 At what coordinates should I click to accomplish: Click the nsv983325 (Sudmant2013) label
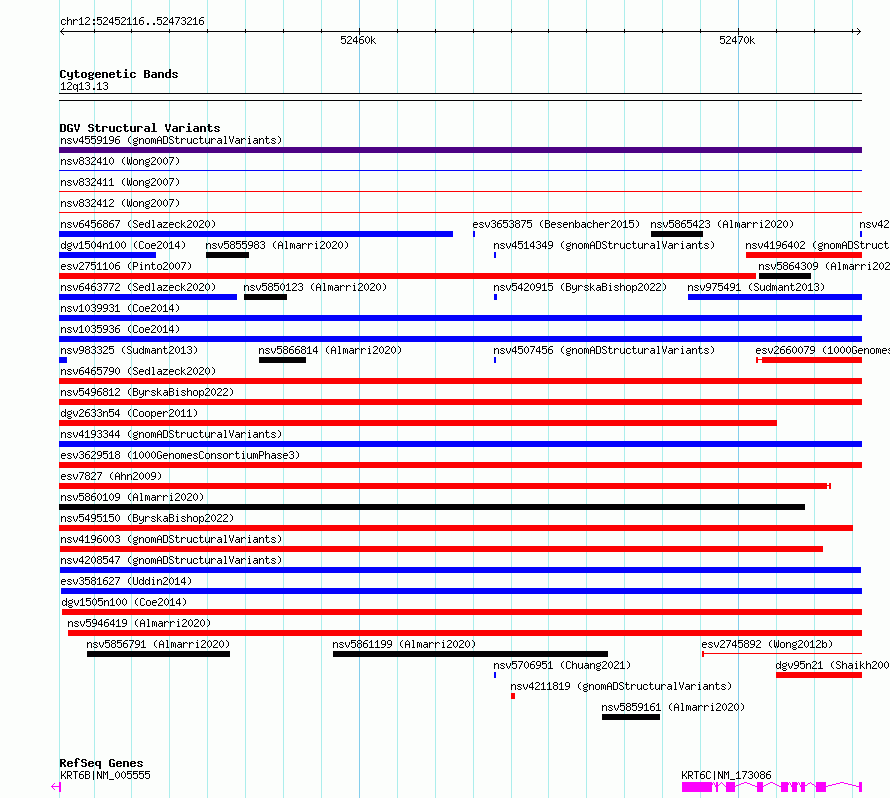point(129,350)
